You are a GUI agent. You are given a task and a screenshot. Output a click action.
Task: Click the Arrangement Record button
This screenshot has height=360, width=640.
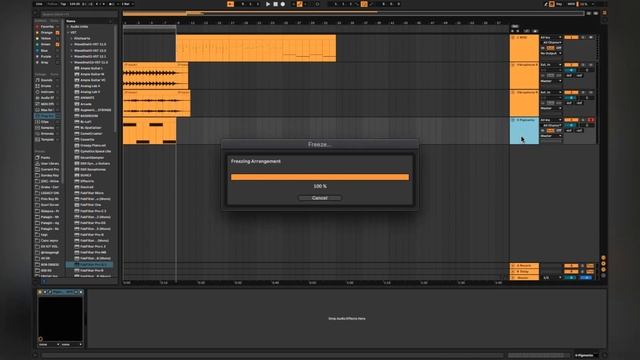282,4
